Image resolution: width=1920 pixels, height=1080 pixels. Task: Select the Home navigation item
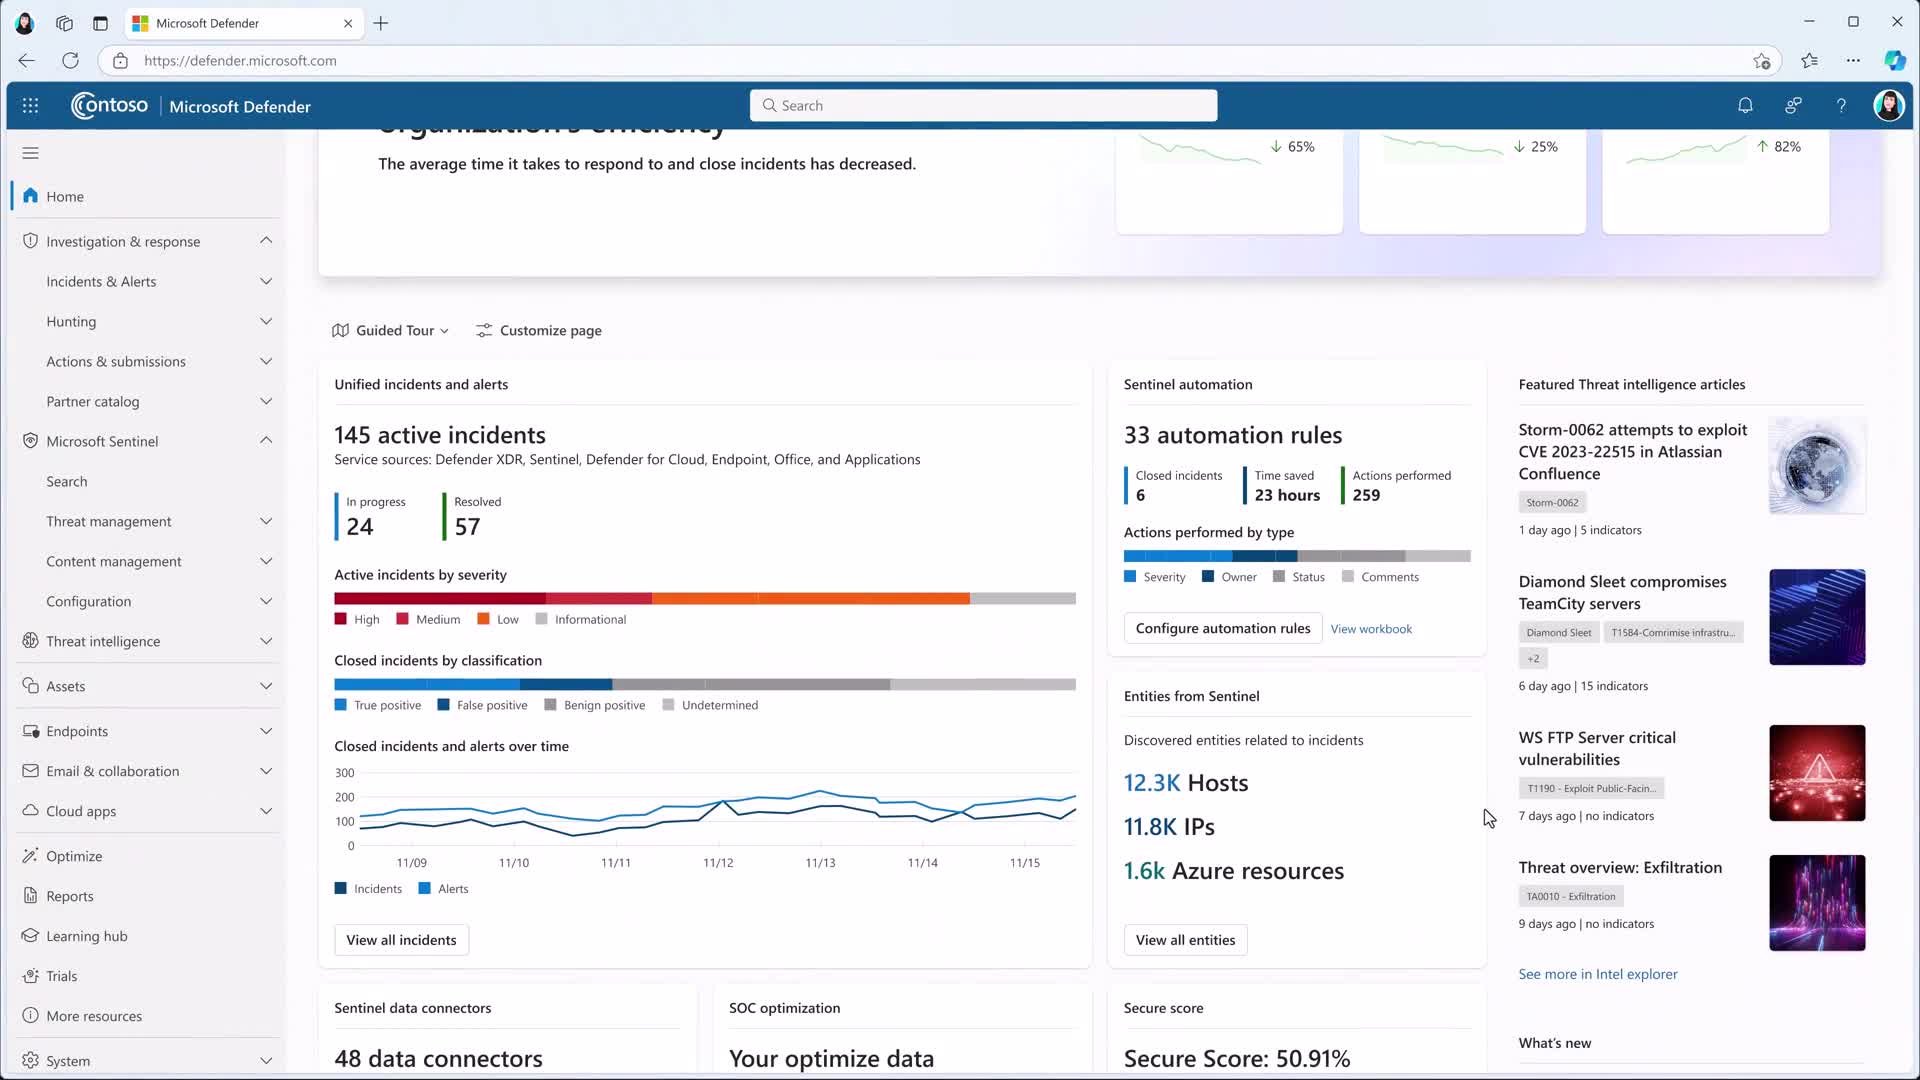(147, 196)
